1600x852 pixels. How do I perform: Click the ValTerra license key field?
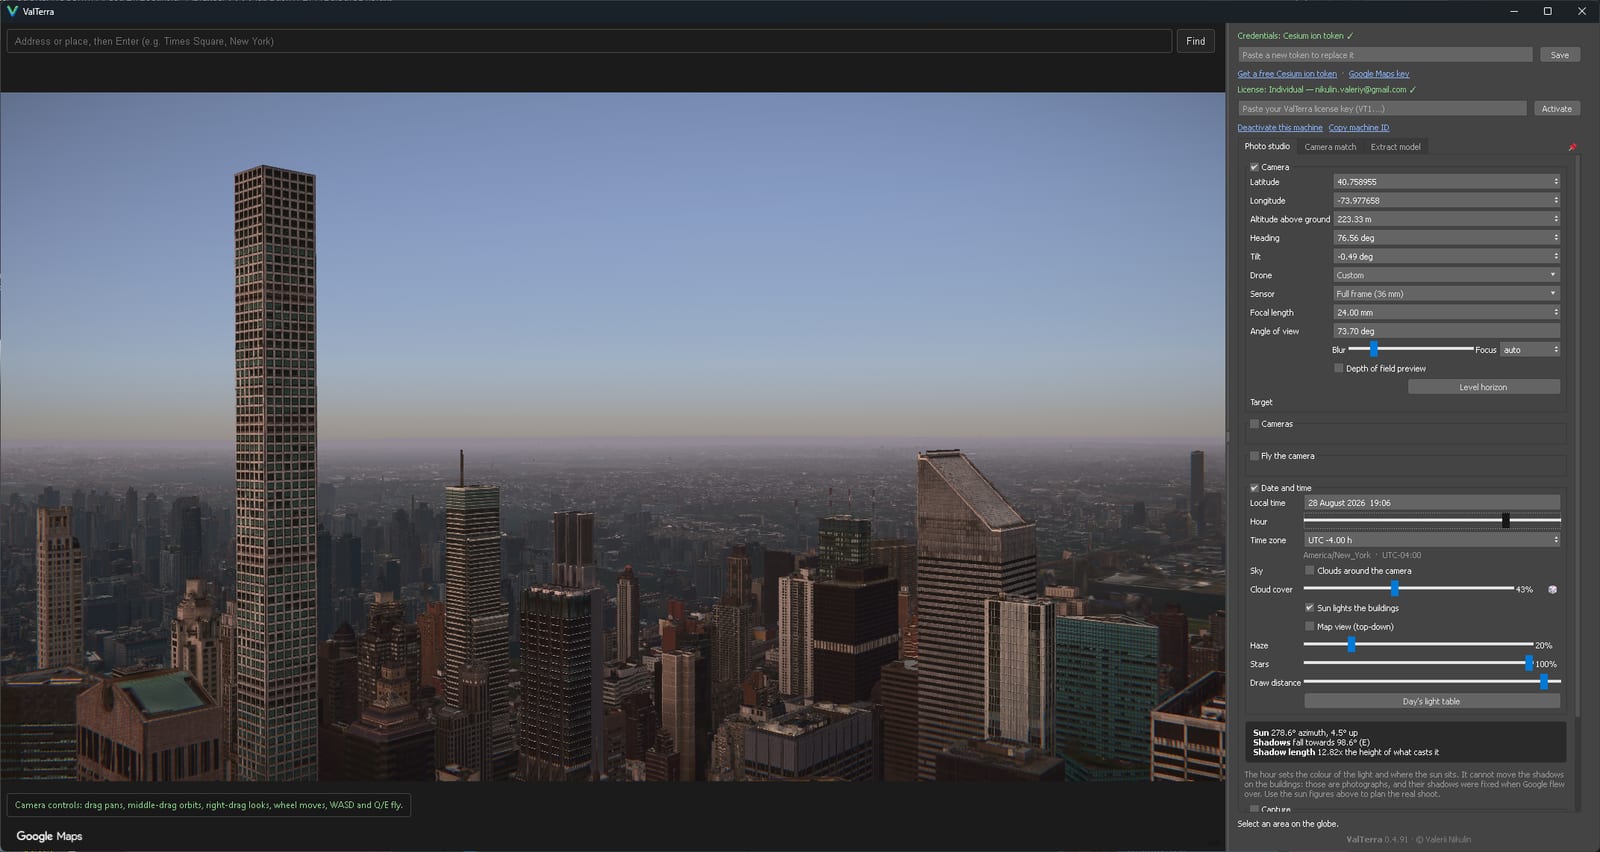tap(1381, 109)
